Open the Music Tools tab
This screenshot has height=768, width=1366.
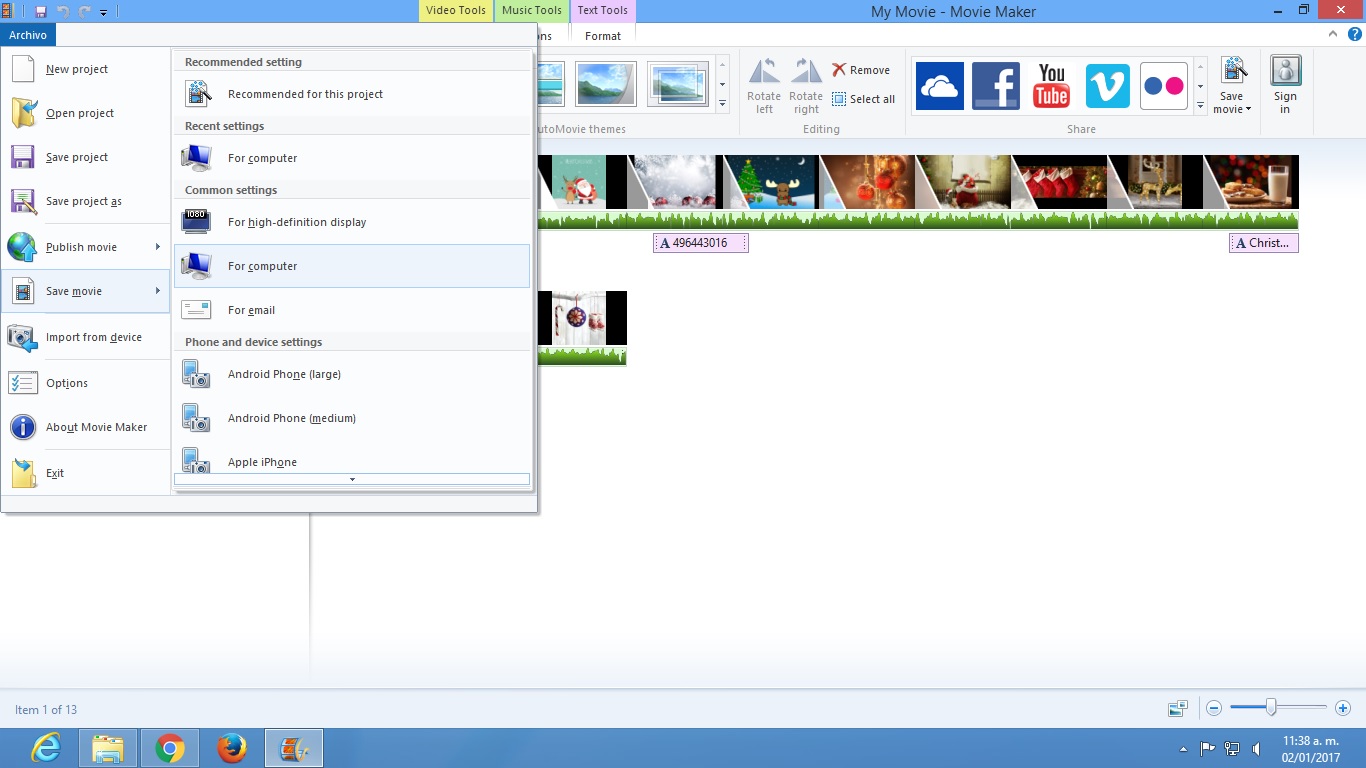[530, 11]
